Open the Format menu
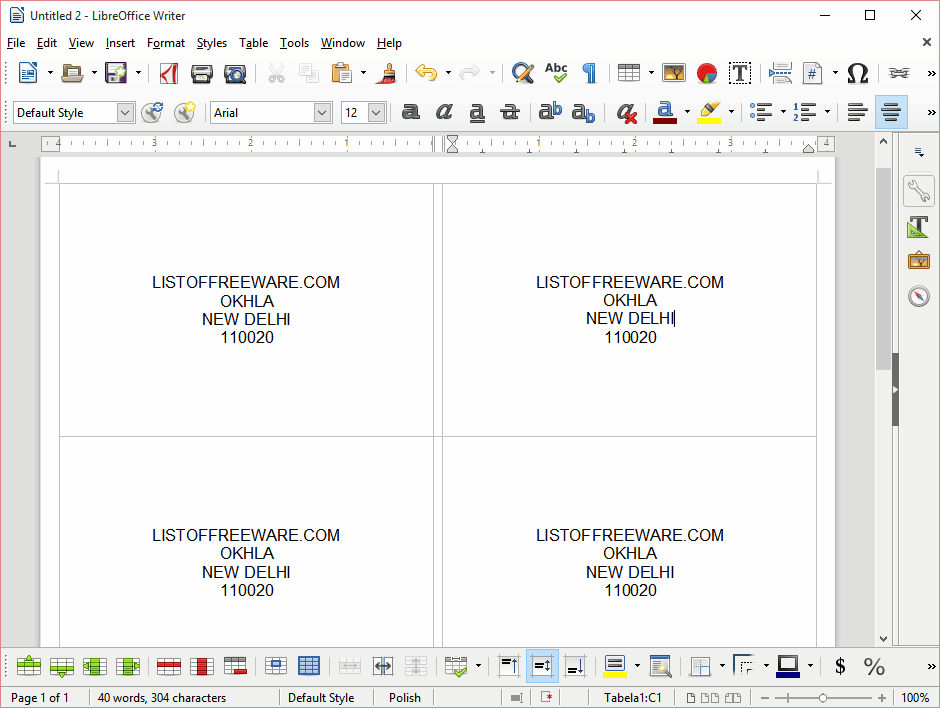The width and height of the screenshot is (940, 708). [x=165, y=43]
